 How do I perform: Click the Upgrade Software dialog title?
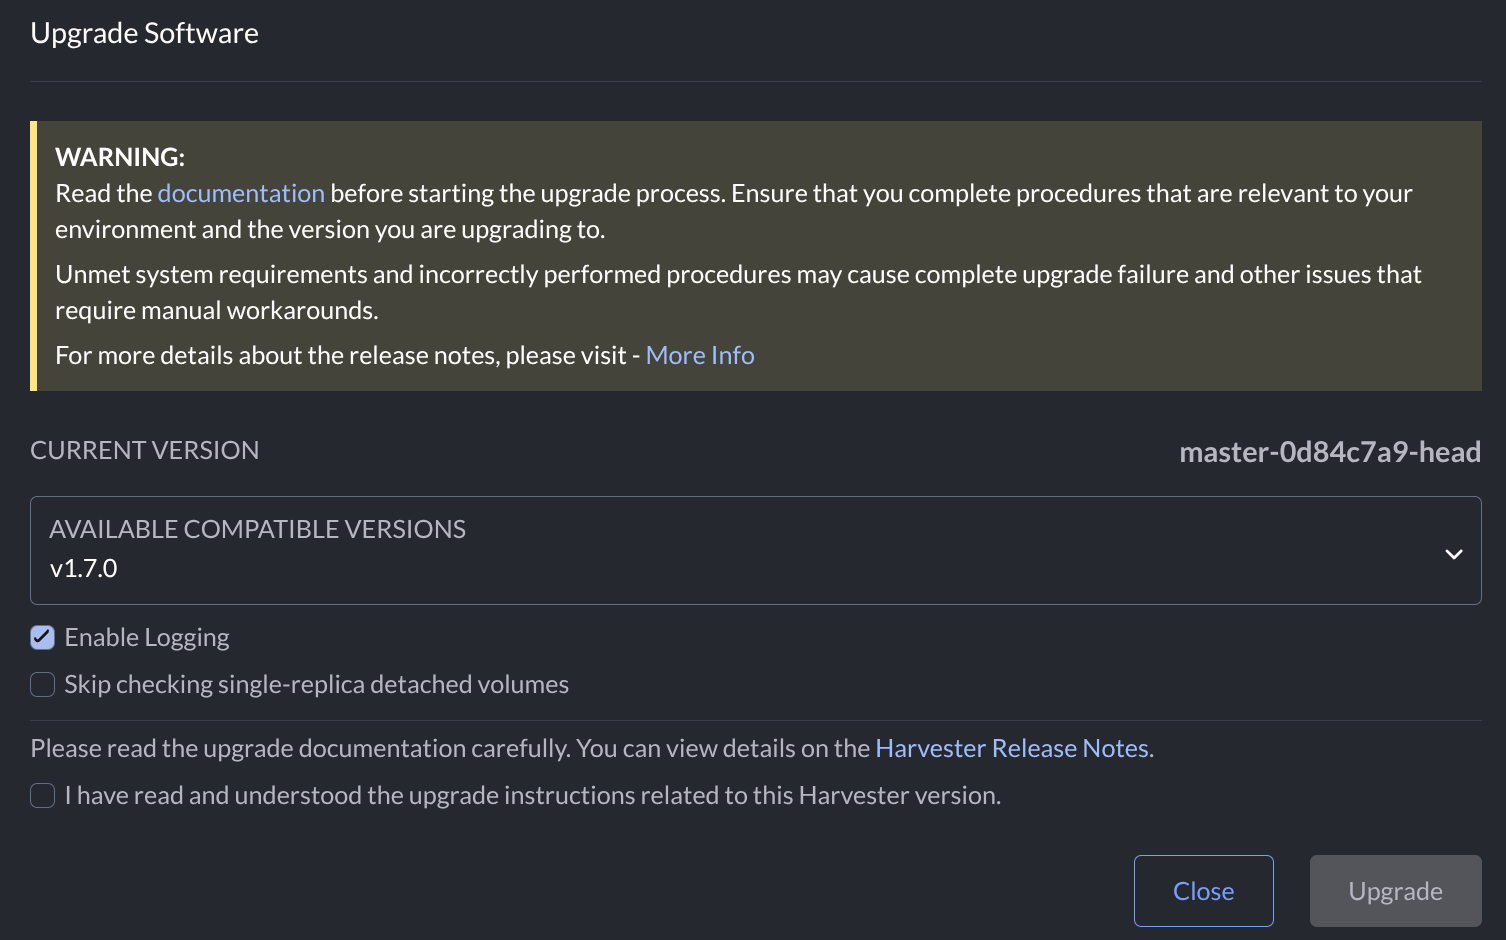[145, 33]
